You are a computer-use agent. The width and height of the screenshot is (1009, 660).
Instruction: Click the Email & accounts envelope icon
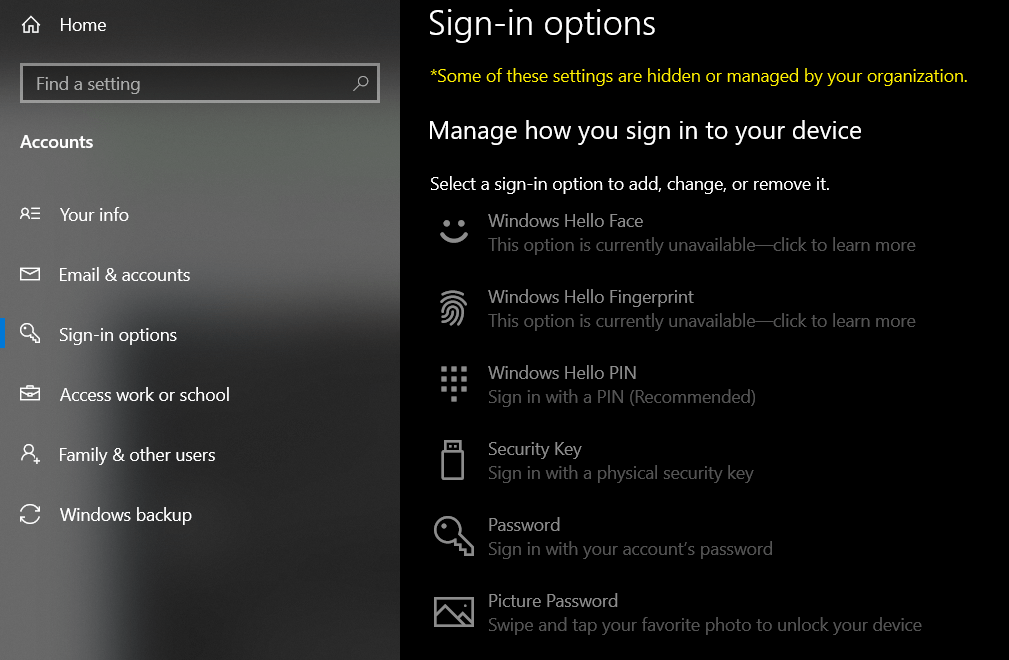click(x=30, y=274)
